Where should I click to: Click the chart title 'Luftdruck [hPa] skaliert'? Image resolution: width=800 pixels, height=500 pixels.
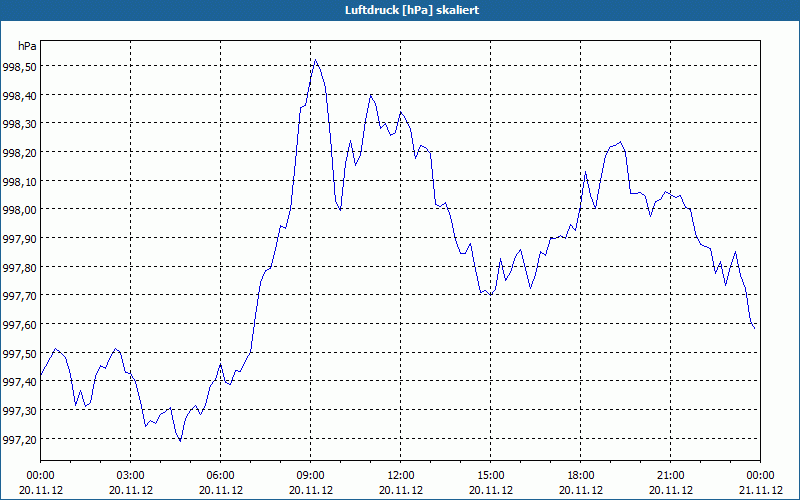(412, 10)
